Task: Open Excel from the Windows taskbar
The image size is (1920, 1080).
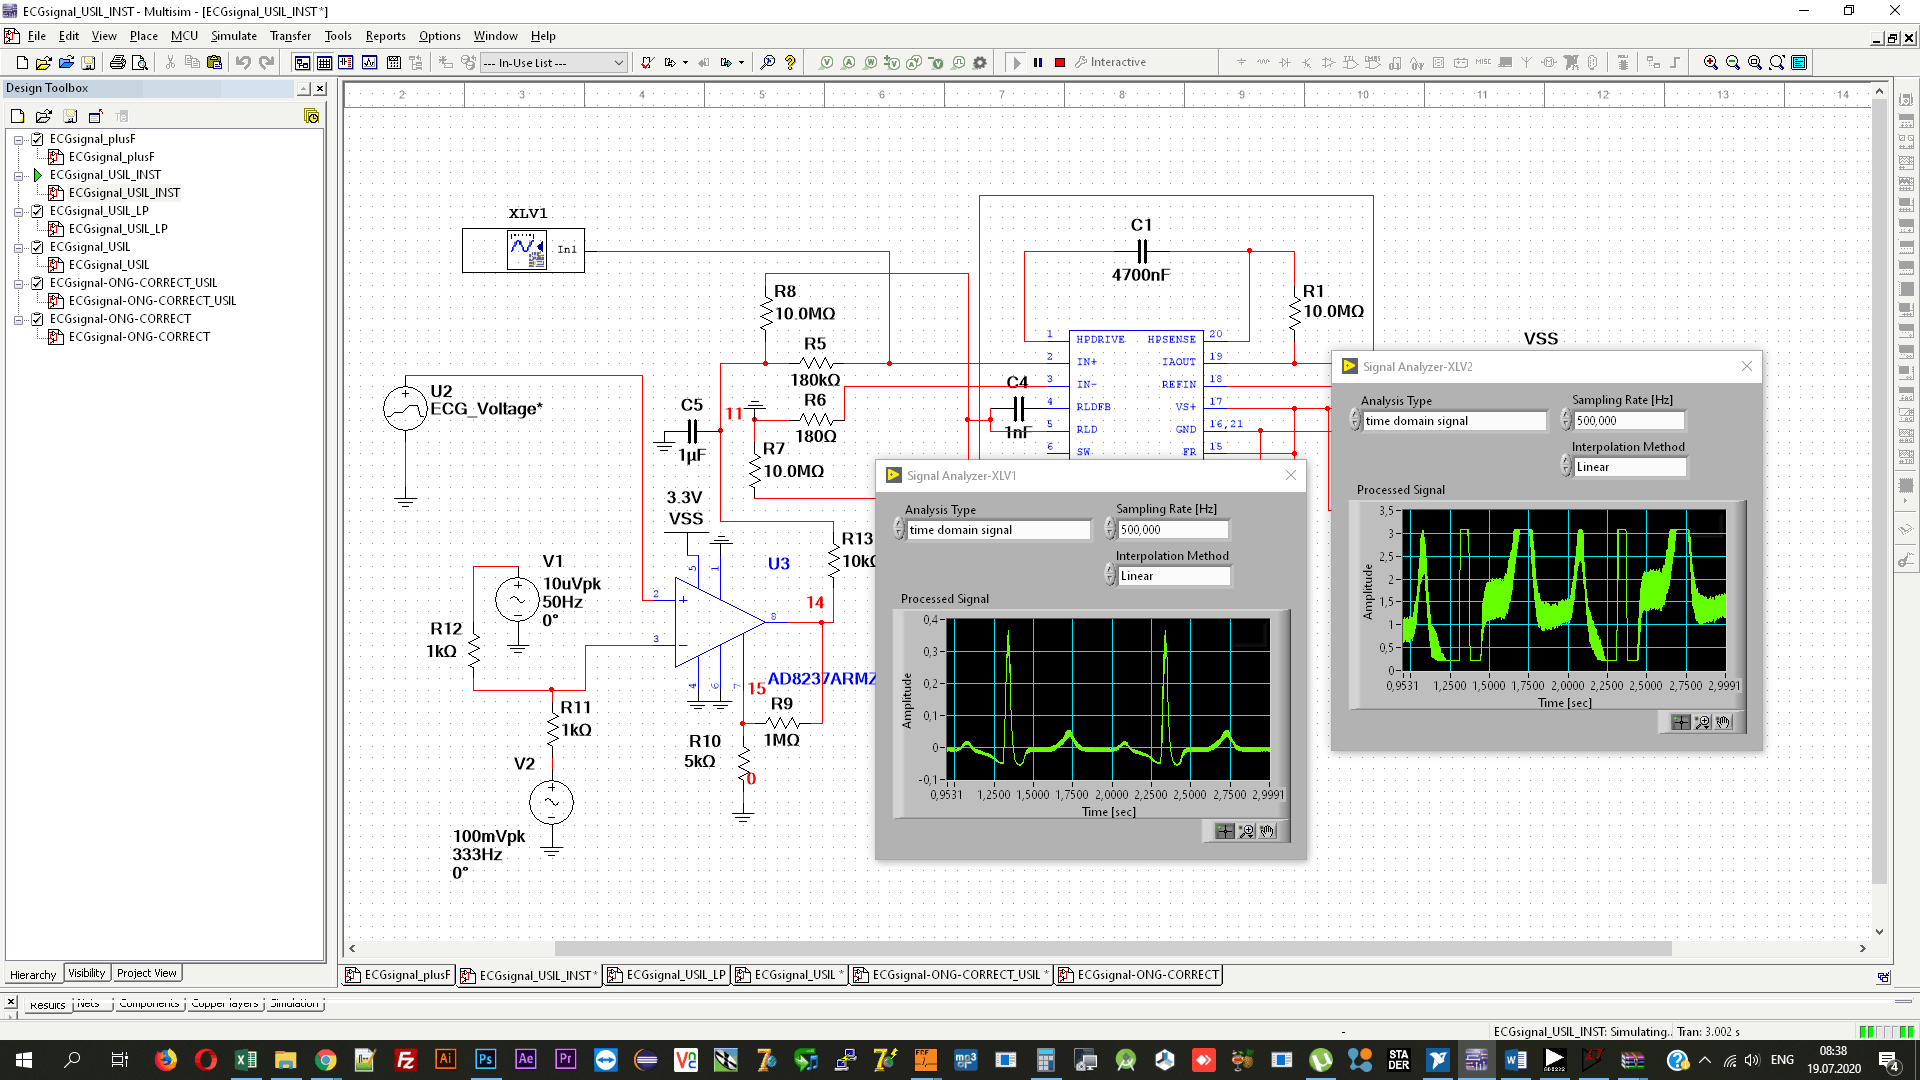Action: click(x=246, y=1060)
